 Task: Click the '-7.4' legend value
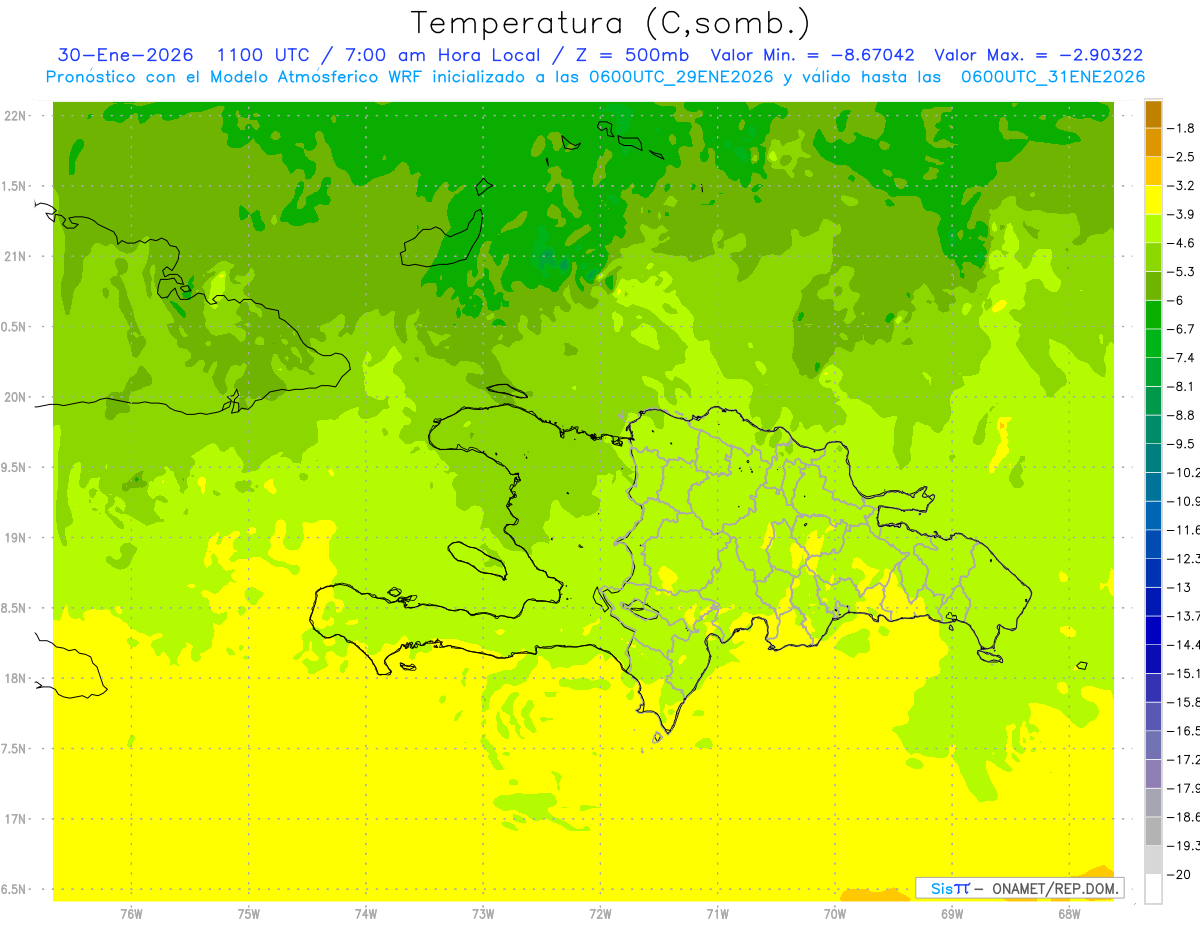click(x=1182, y=358)
